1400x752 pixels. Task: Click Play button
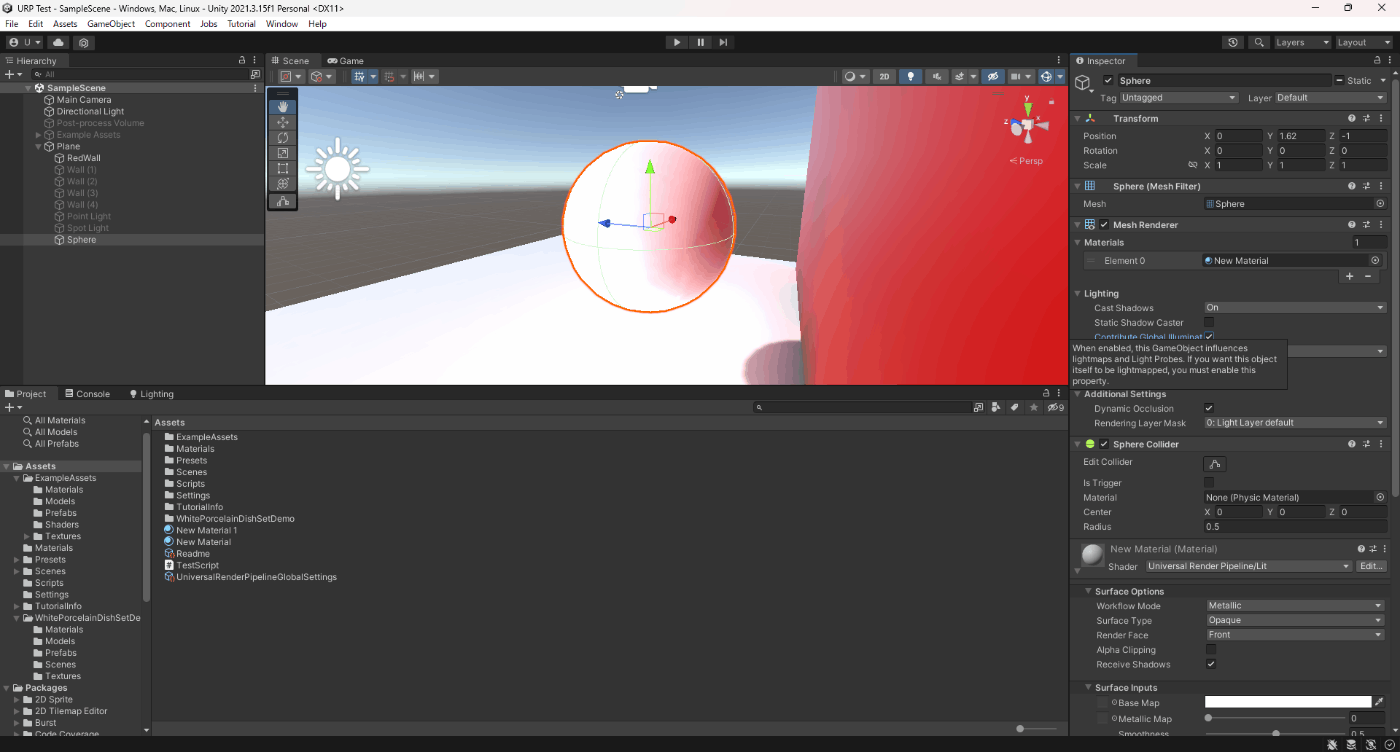point(677,43)
